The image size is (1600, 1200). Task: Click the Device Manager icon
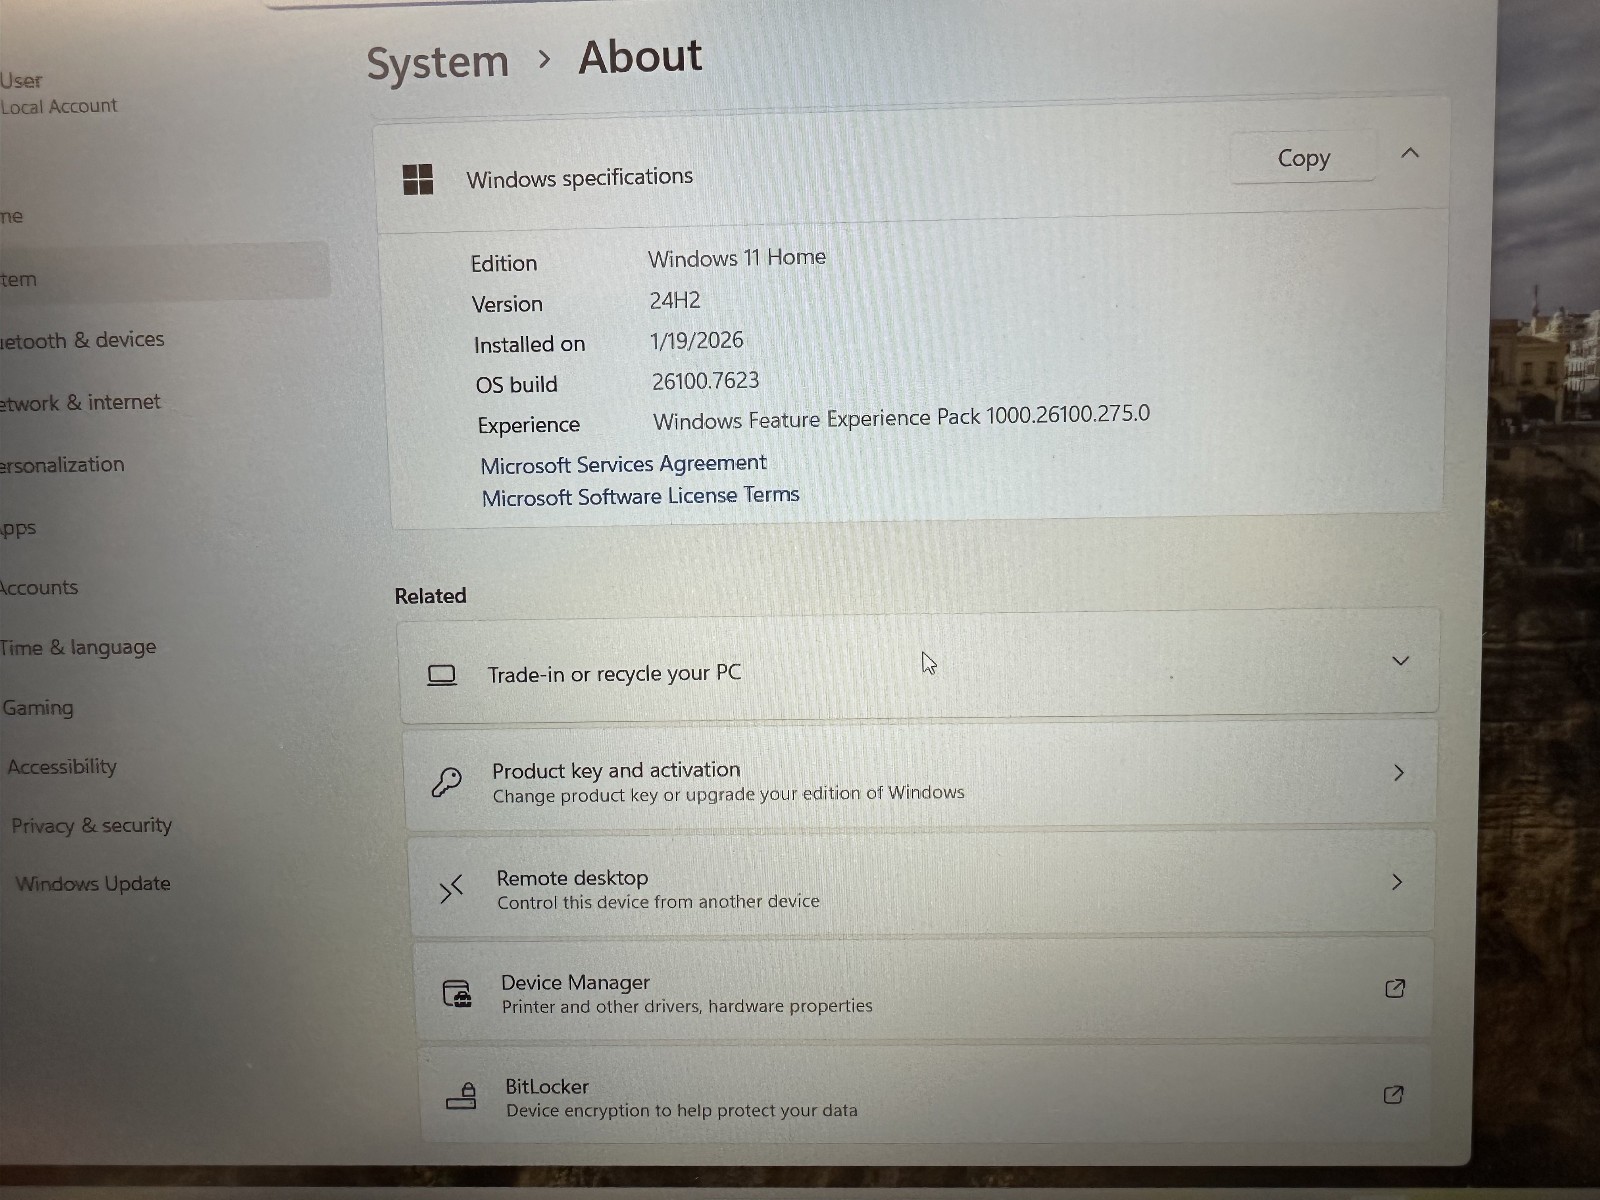click(x=457, y=994)
